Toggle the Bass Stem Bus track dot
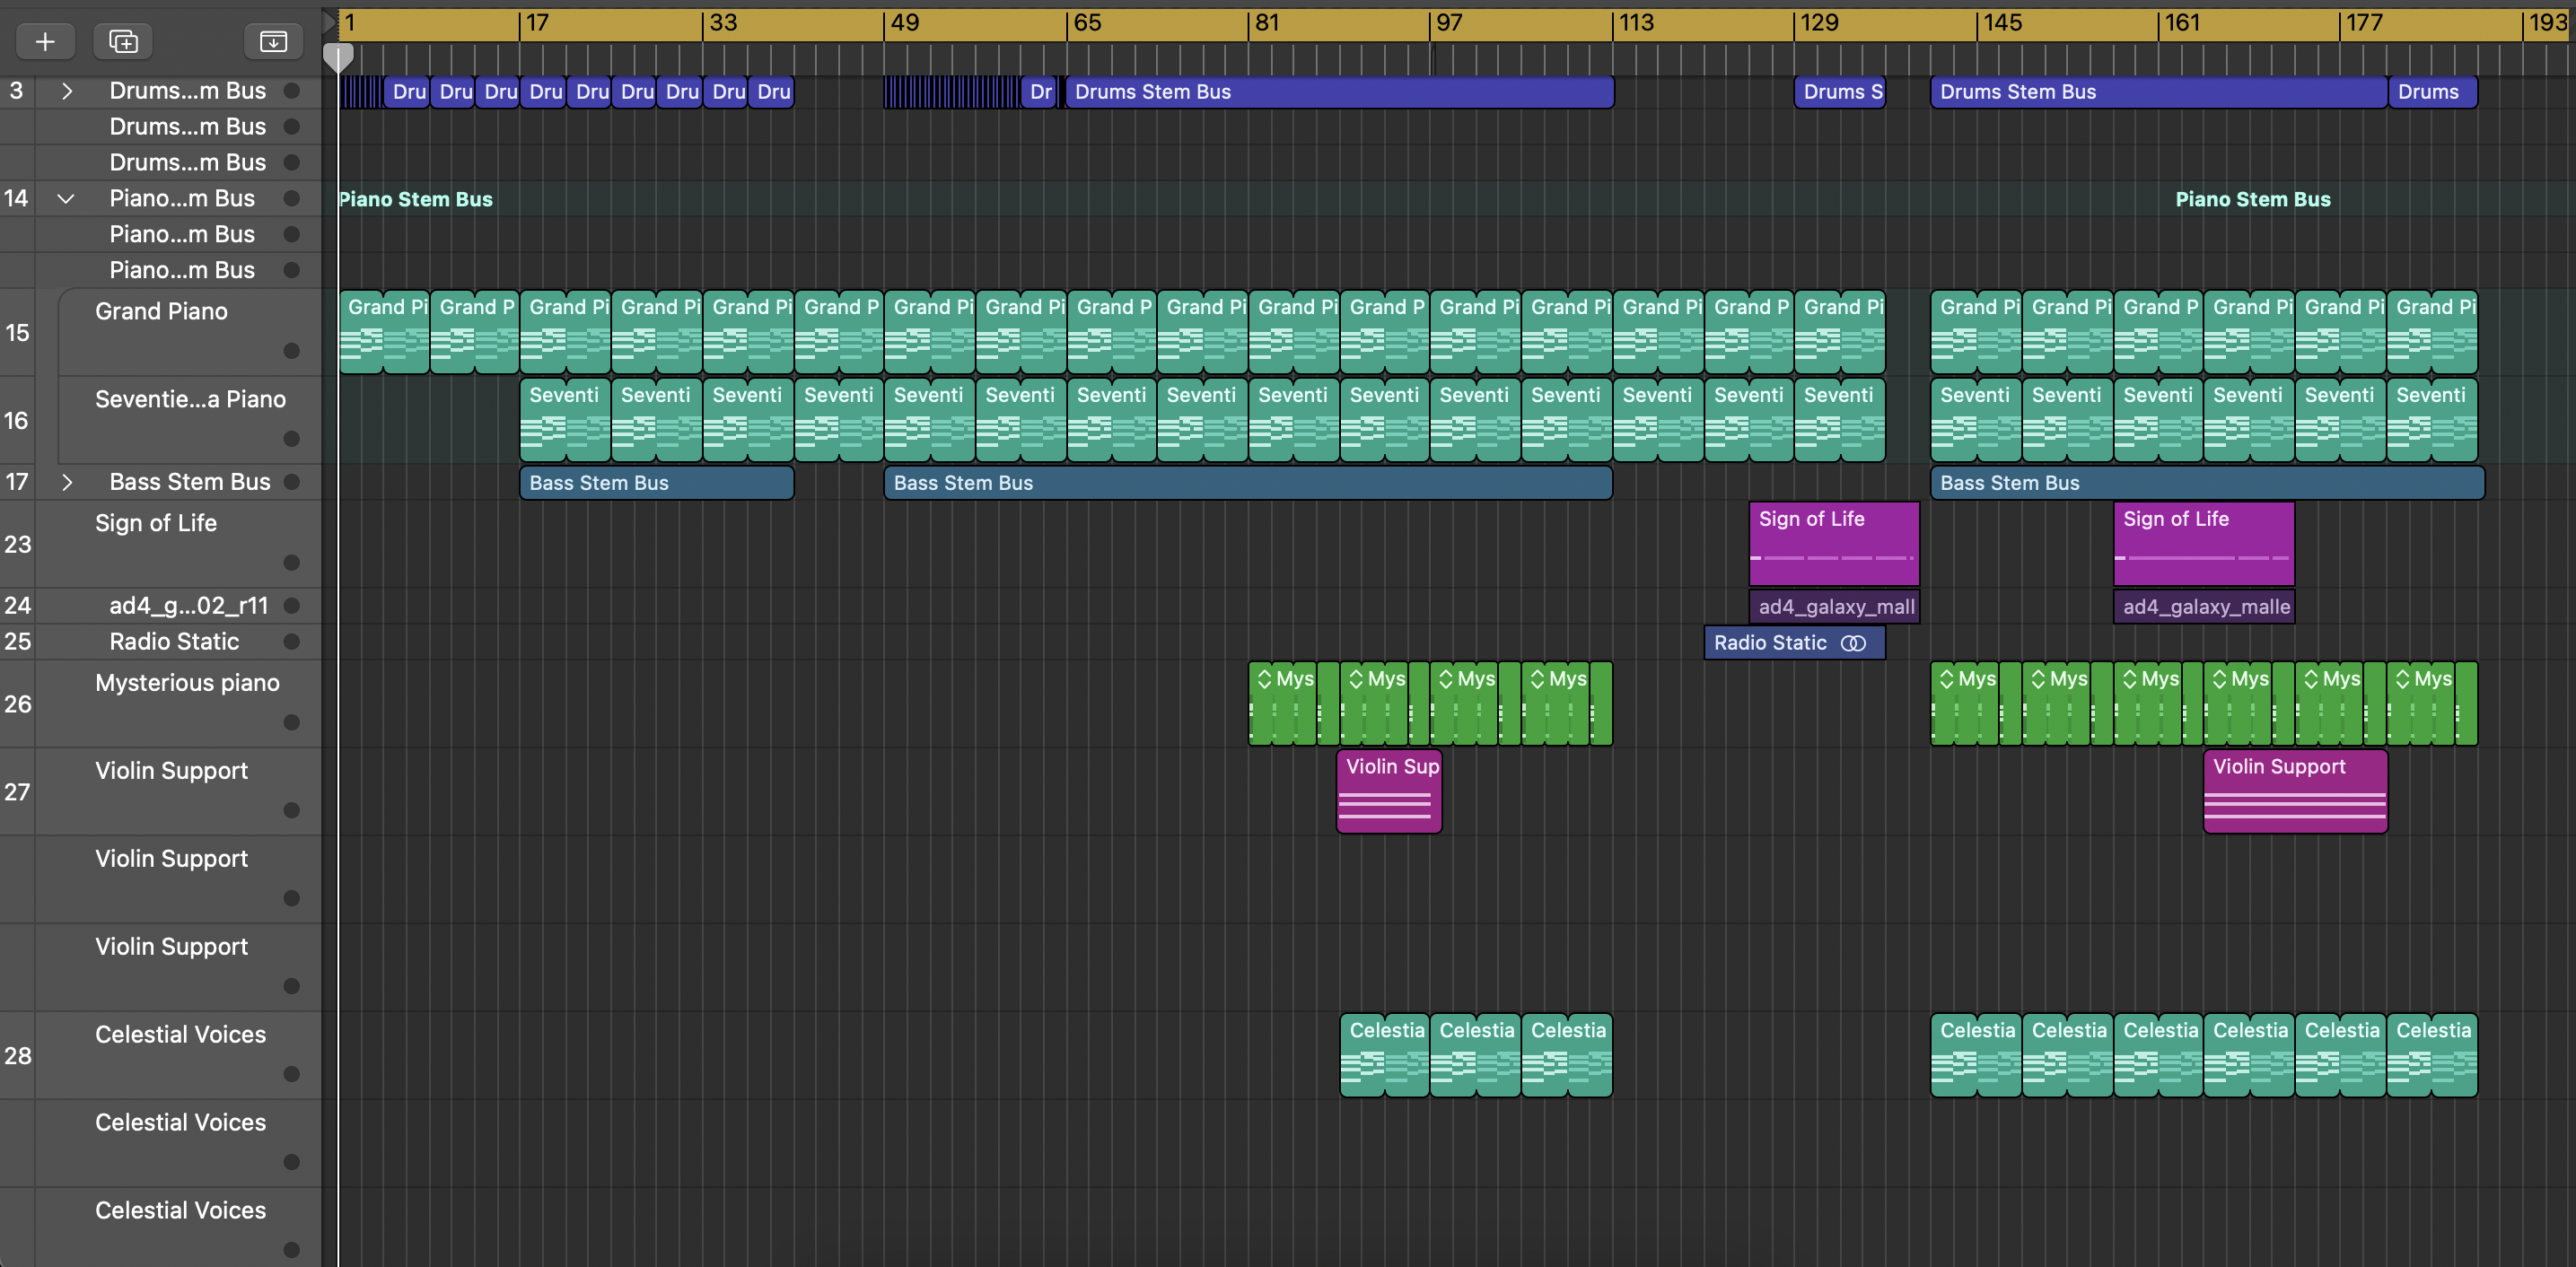 point(292,482)
